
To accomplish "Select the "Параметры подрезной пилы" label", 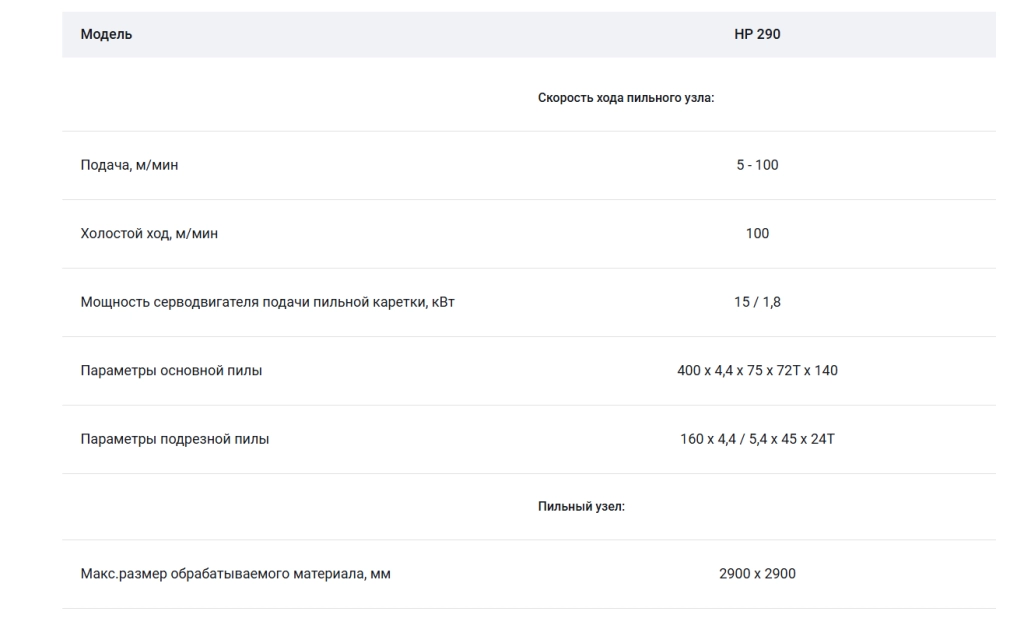I will tap(174, 440).
